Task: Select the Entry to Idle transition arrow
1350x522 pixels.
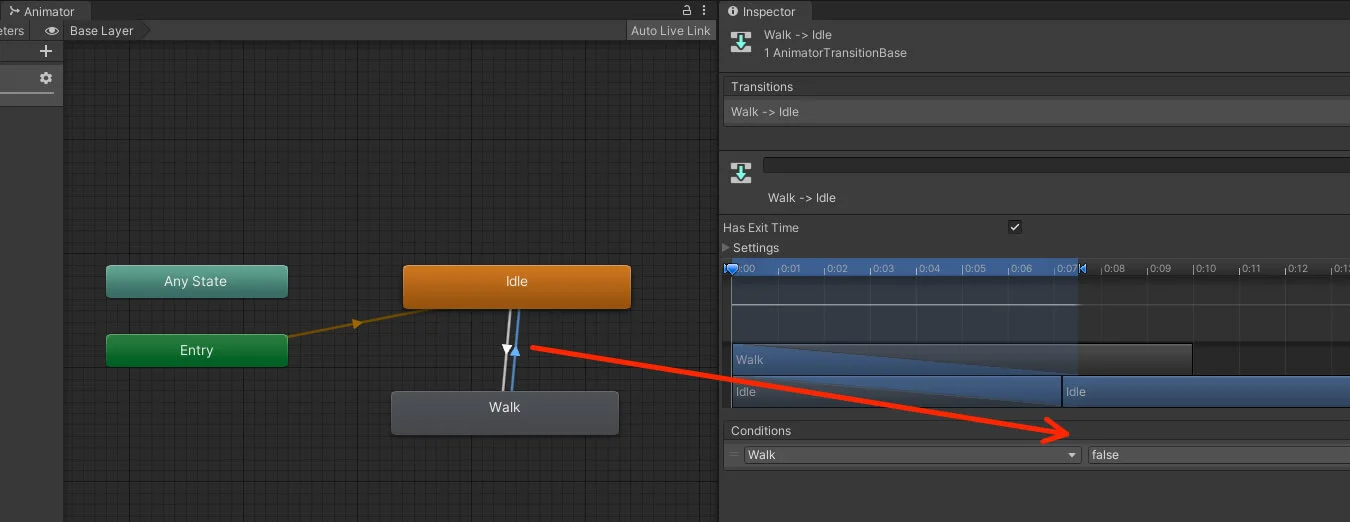Action: (x=356, y=323)
